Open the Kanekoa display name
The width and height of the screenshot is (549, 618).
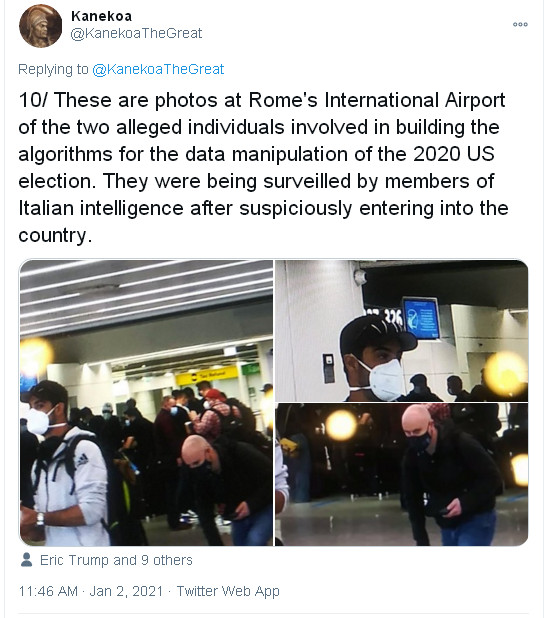pyautogui.click(x=101, y=16)
